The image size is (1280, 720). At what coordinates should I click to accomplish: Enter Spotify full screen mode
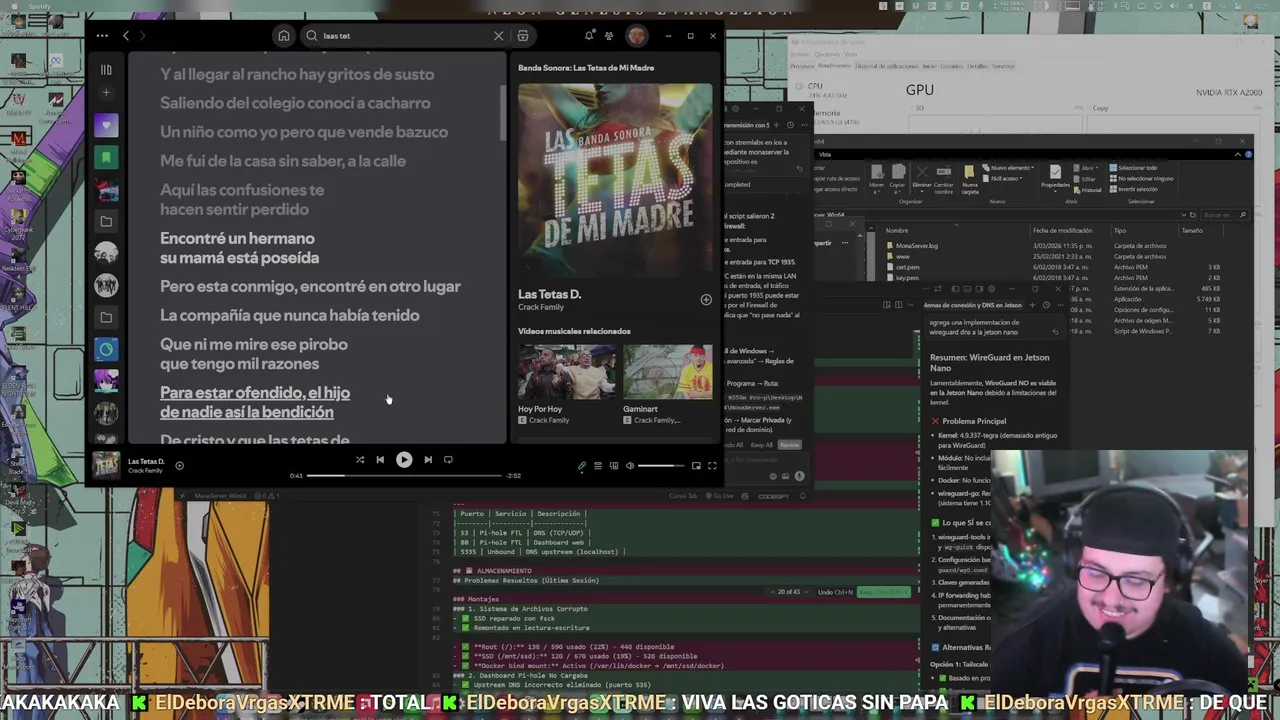pos(712,466)
